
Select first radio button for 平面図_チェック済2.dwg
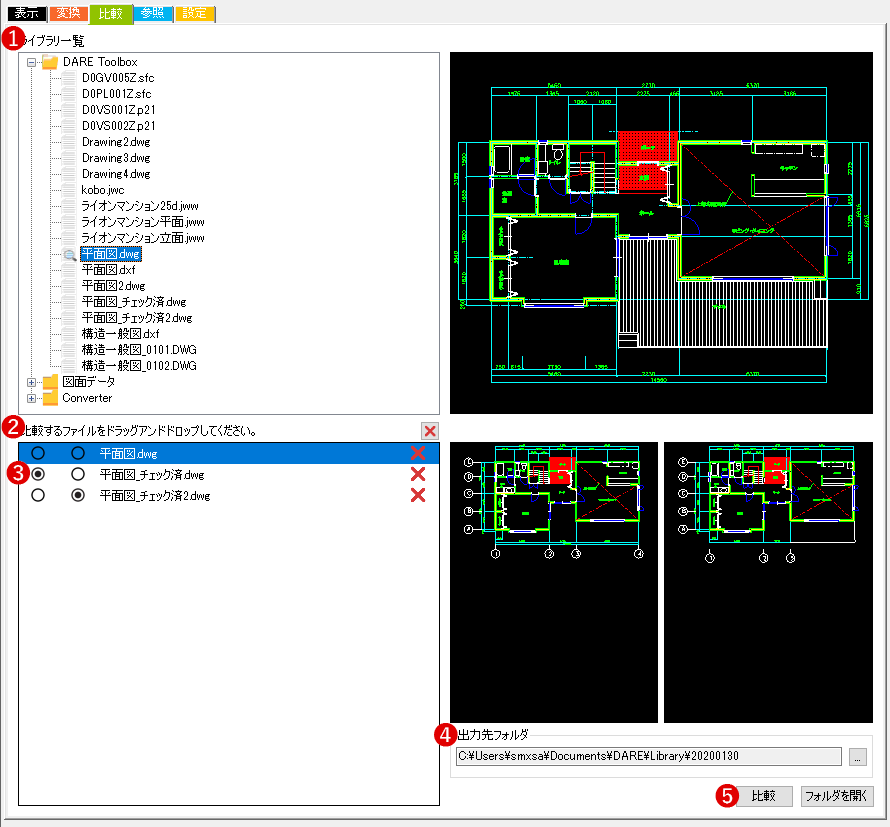(x=38, y=495)
